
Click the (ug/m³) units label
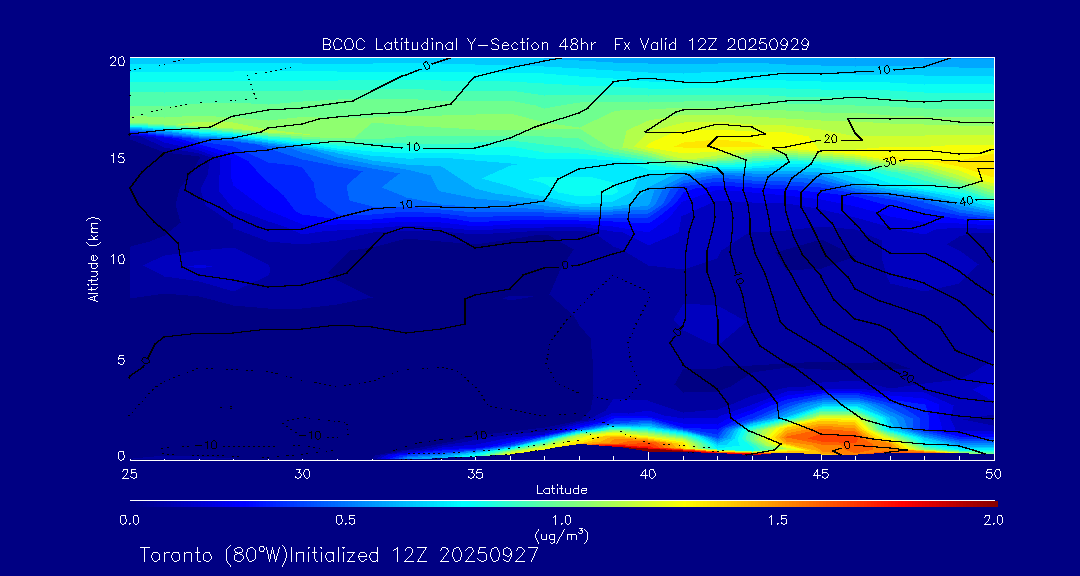[x=561, y=536]
